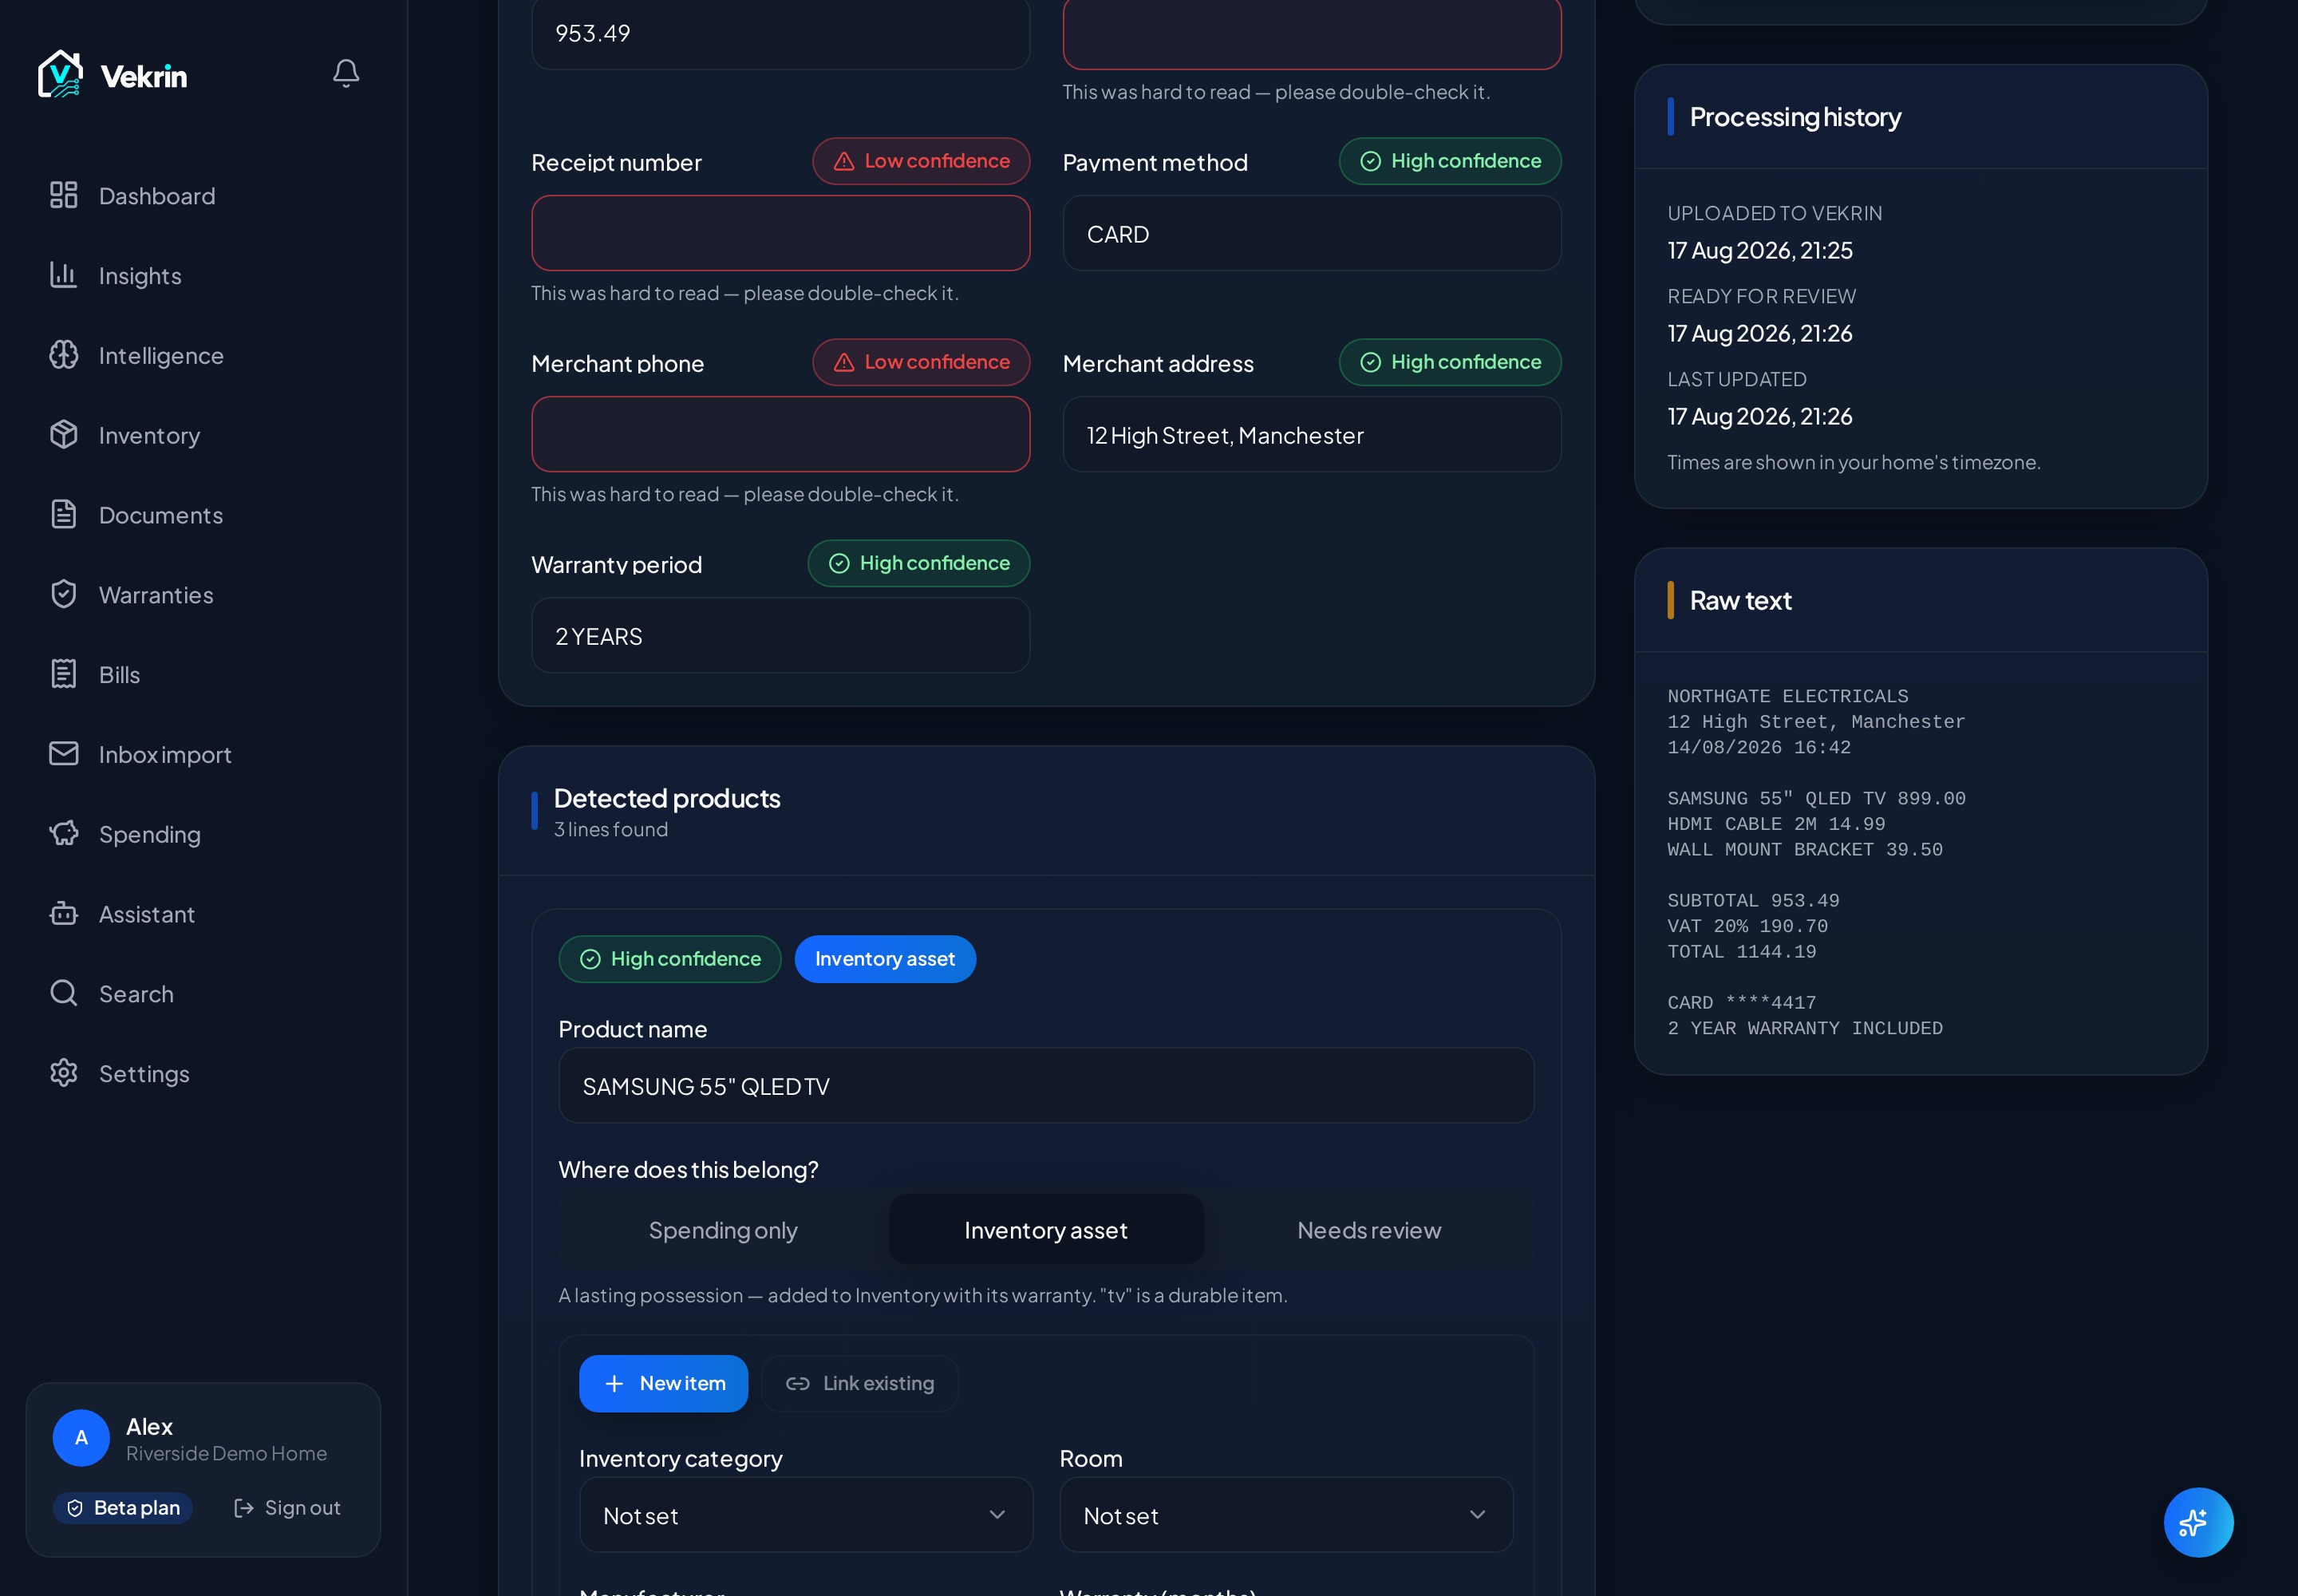The image size is (2298, 1596).
Task: Open the floating AI sparkle assistant button
Action: [x=2198, y=1523]
